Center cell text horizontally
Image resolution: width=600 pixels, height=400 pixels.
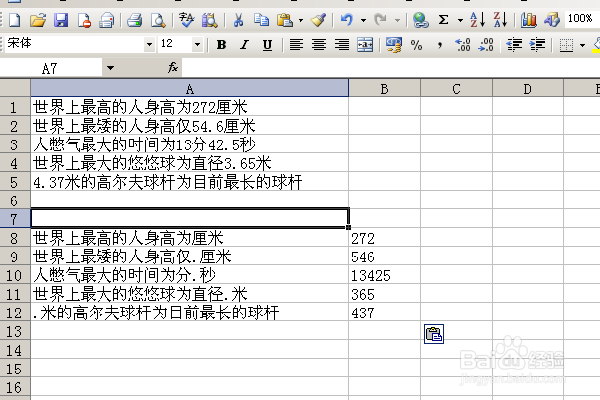coord(319,45)
